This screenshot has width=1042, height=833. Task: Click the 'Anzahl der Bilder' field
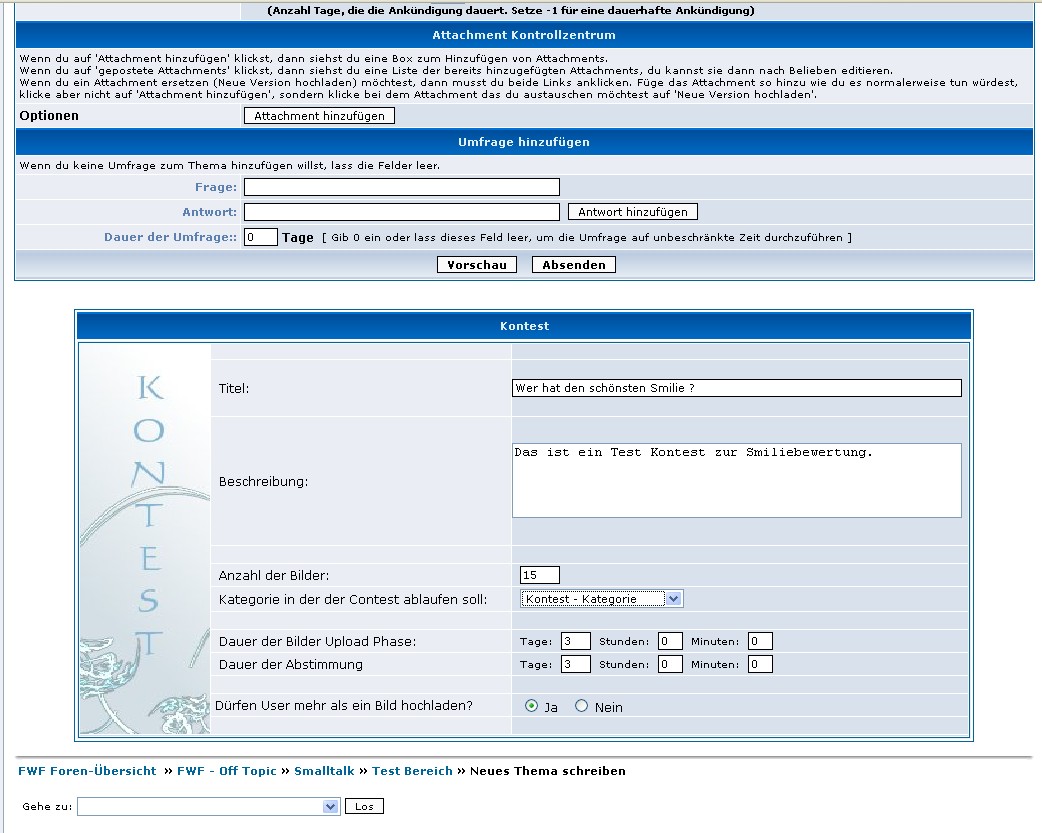coord(539,575)
